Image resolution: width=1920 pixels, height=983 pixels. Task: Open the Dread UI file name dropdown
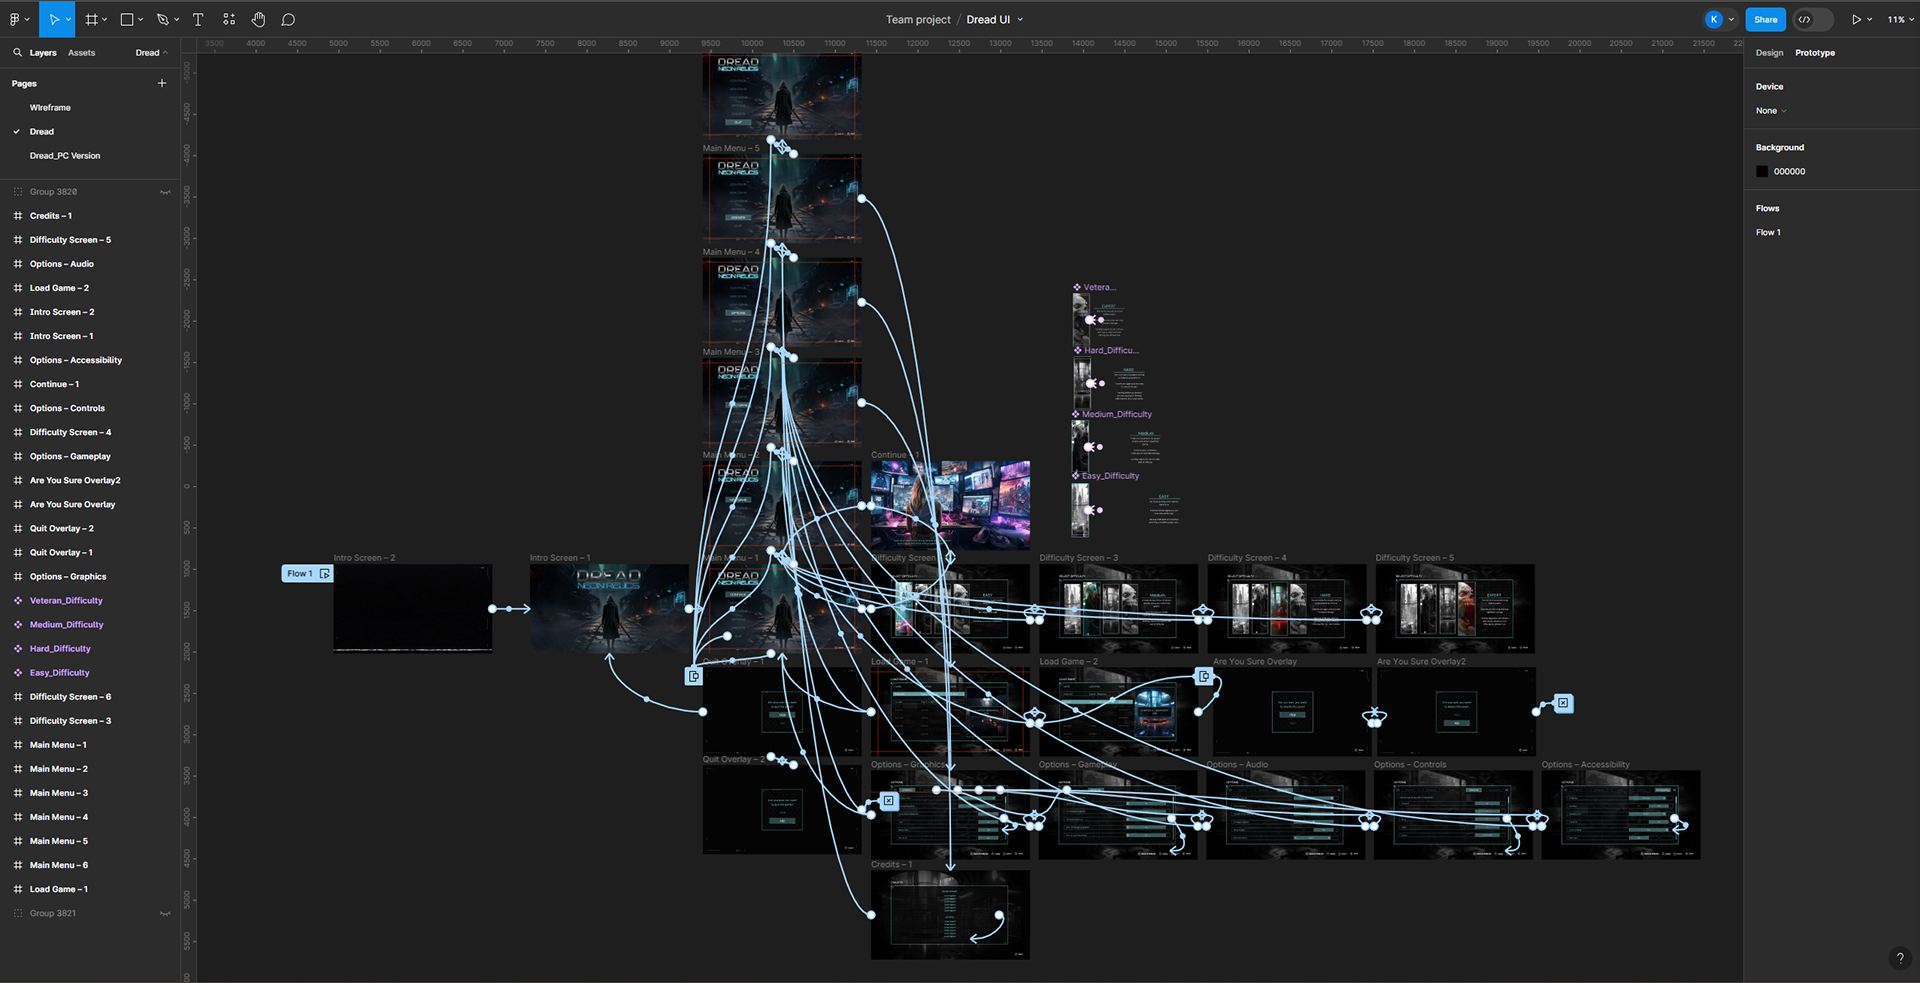point(1020,19)
